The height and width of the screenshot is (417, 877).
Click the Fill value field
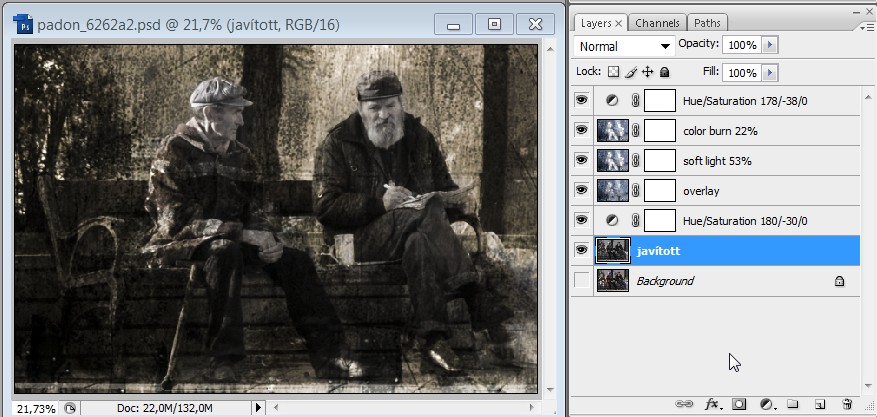(x=742, y=73)
